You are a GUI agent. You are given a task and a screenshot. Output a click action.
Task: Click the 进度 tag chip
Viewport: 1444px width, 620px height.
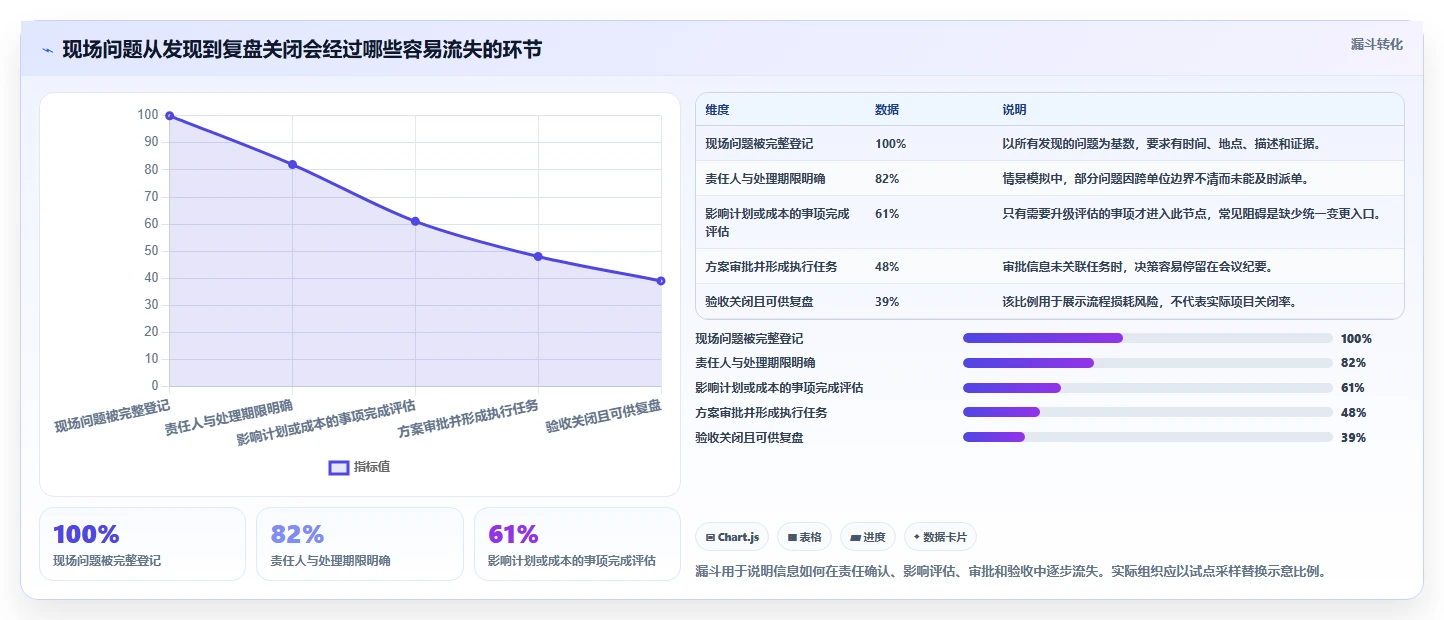click(x=868, y=537)
